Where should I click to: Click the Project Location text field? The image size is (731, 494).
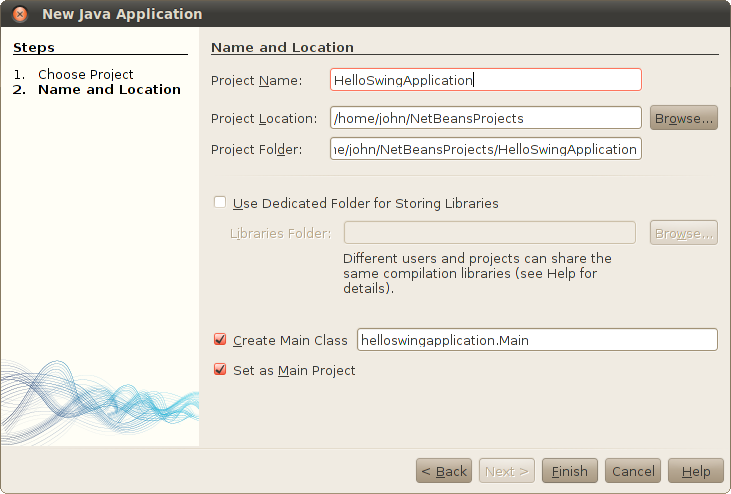tap(486, 118)
